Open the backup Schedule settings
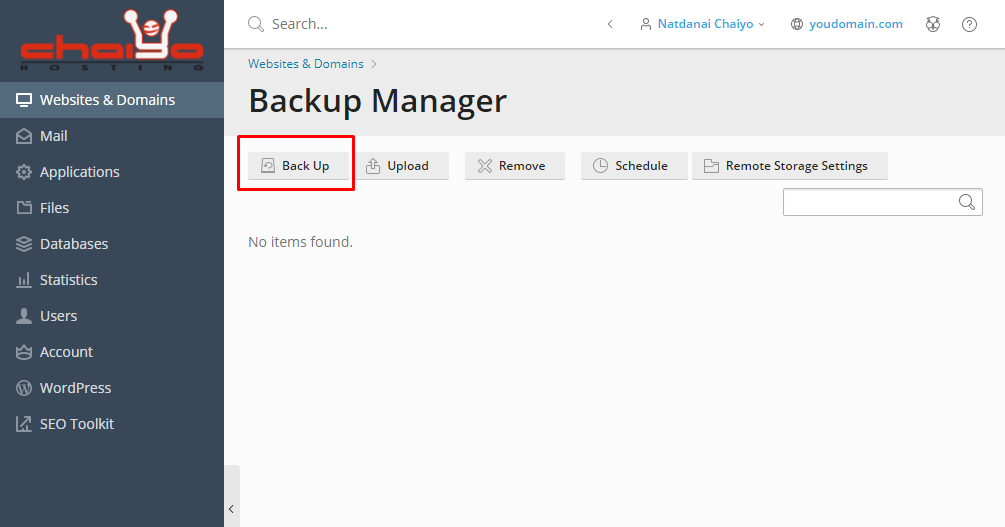The height and width of the screenshot is (527, 1005). tap(634, 165)
